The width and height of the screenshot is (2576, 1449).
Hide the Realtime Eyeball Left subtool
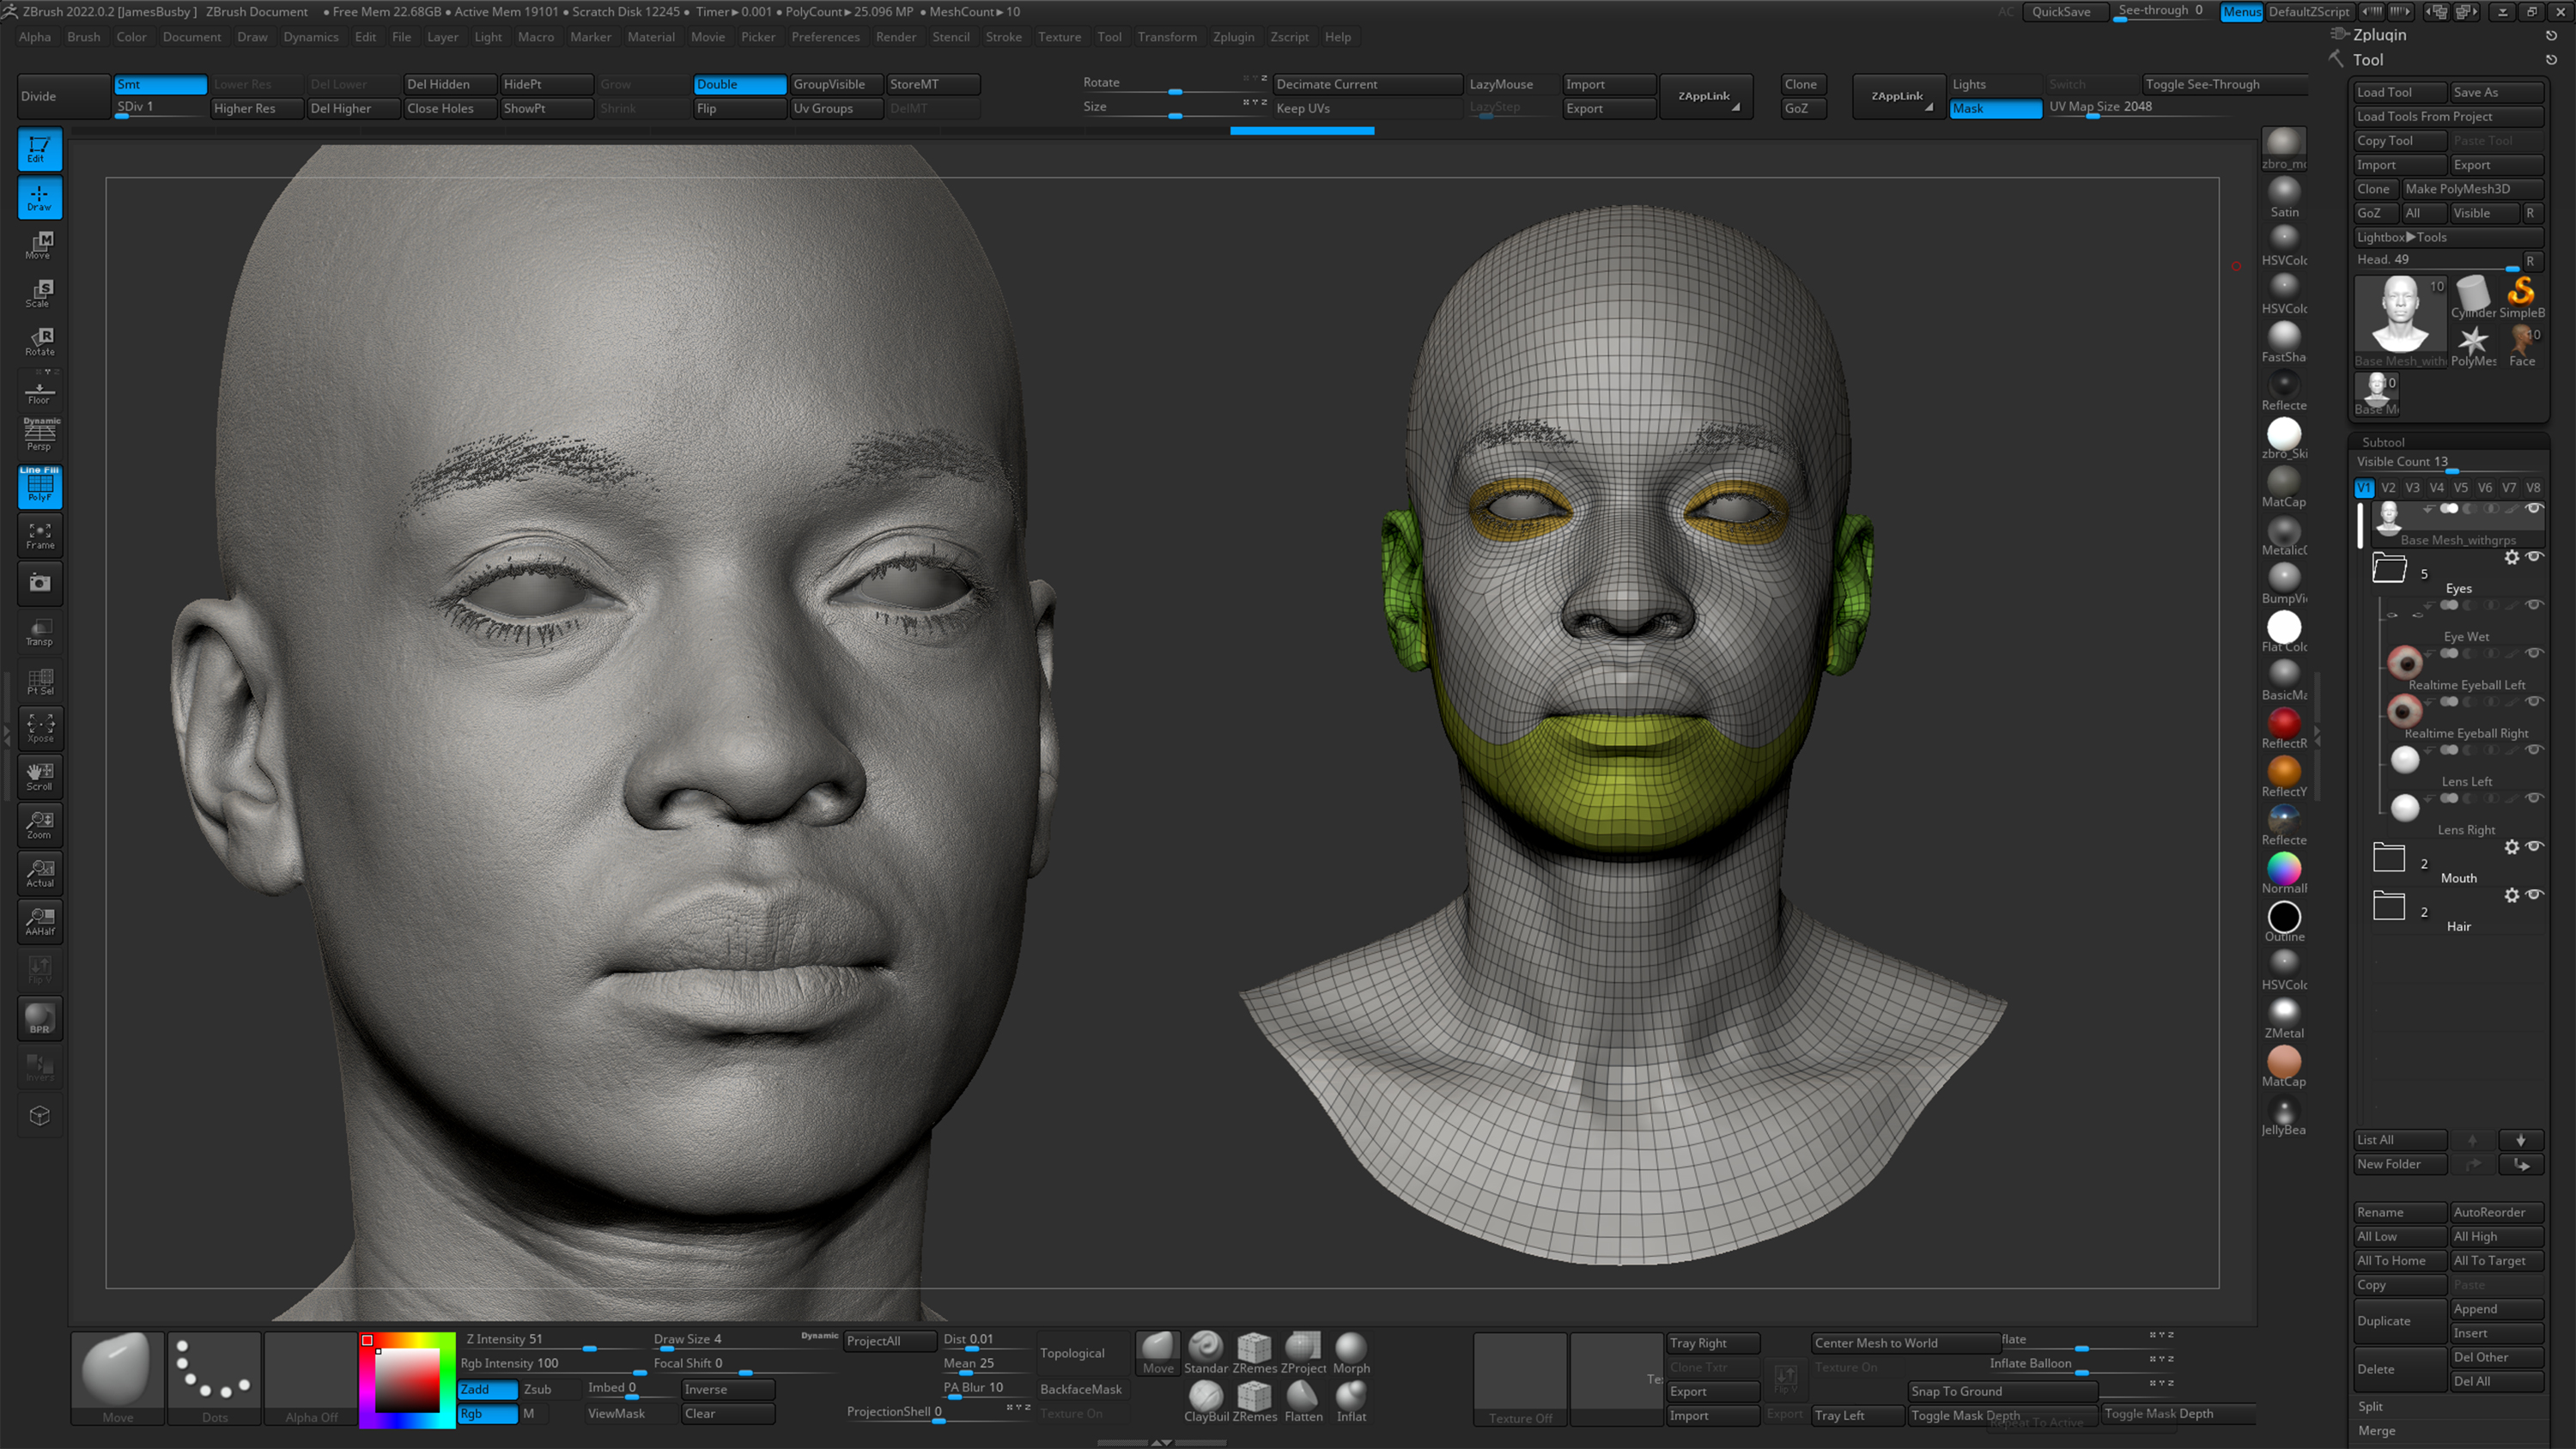coord(2533,653)
